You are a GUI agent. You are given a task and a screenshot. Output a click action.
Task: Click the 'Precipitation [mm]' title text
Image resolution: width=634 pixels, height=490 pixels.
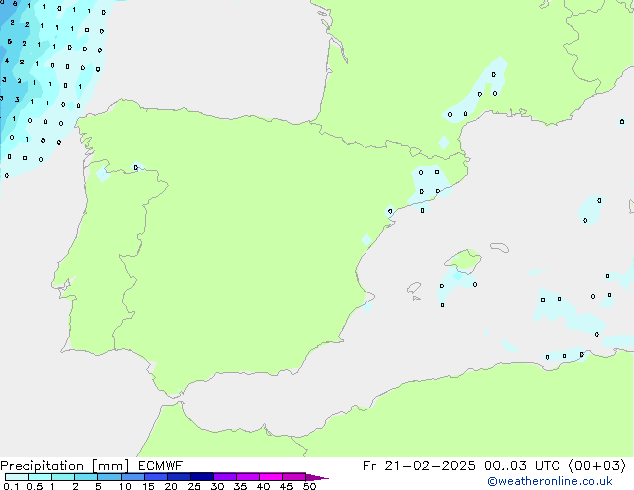tap(65, 466)
